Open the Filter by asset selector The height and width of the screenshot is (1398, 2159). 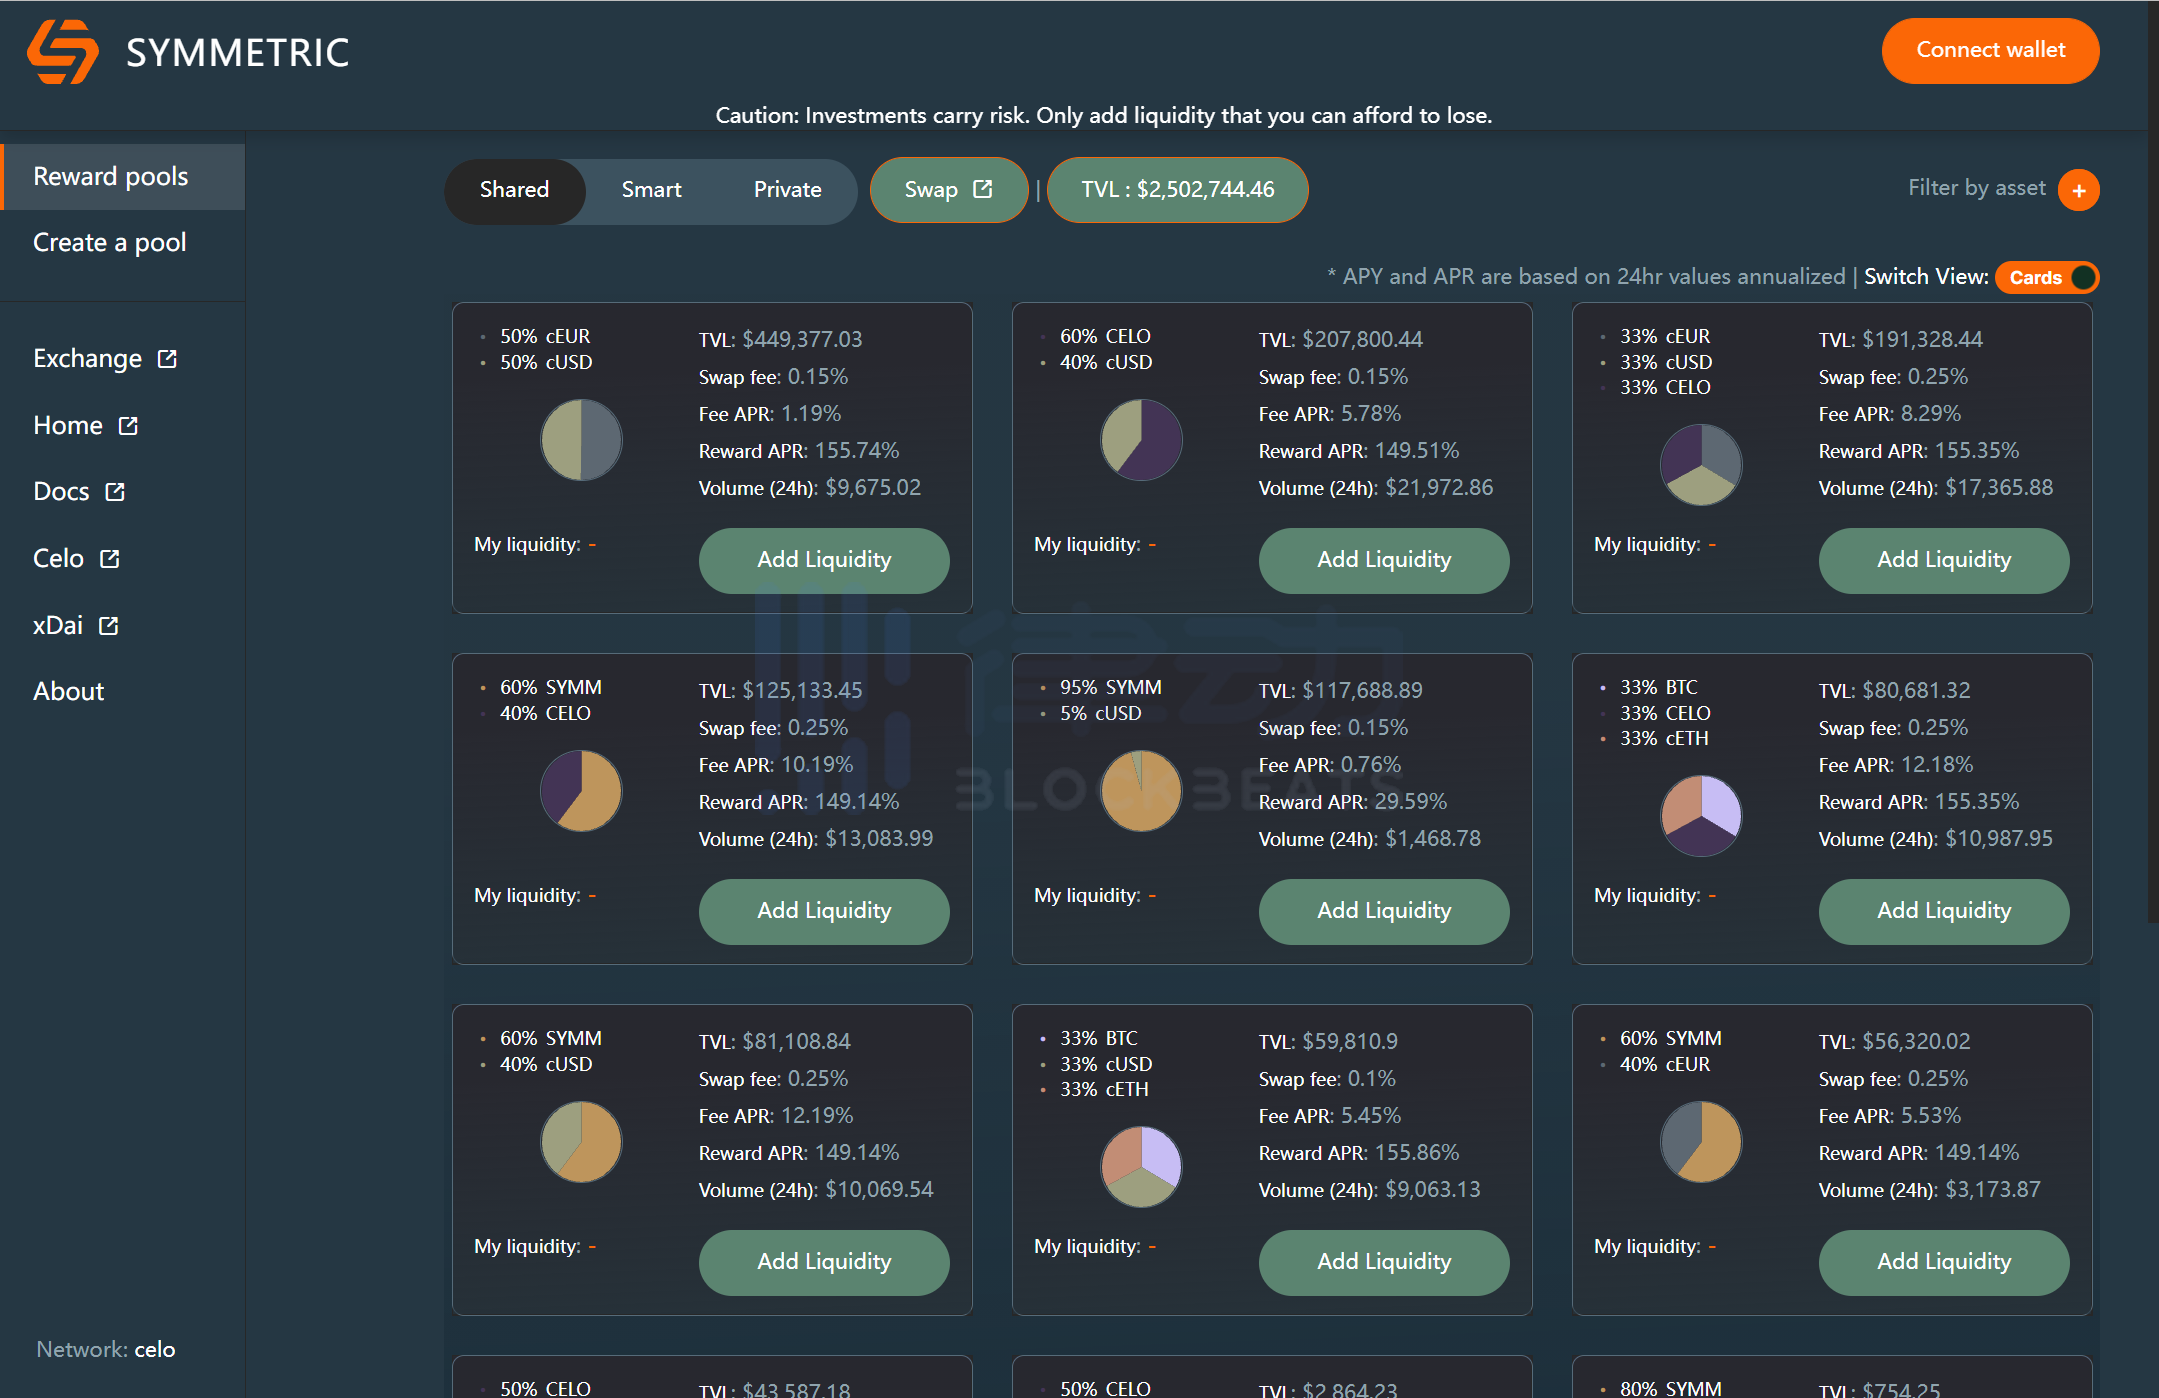[1976, 188]
